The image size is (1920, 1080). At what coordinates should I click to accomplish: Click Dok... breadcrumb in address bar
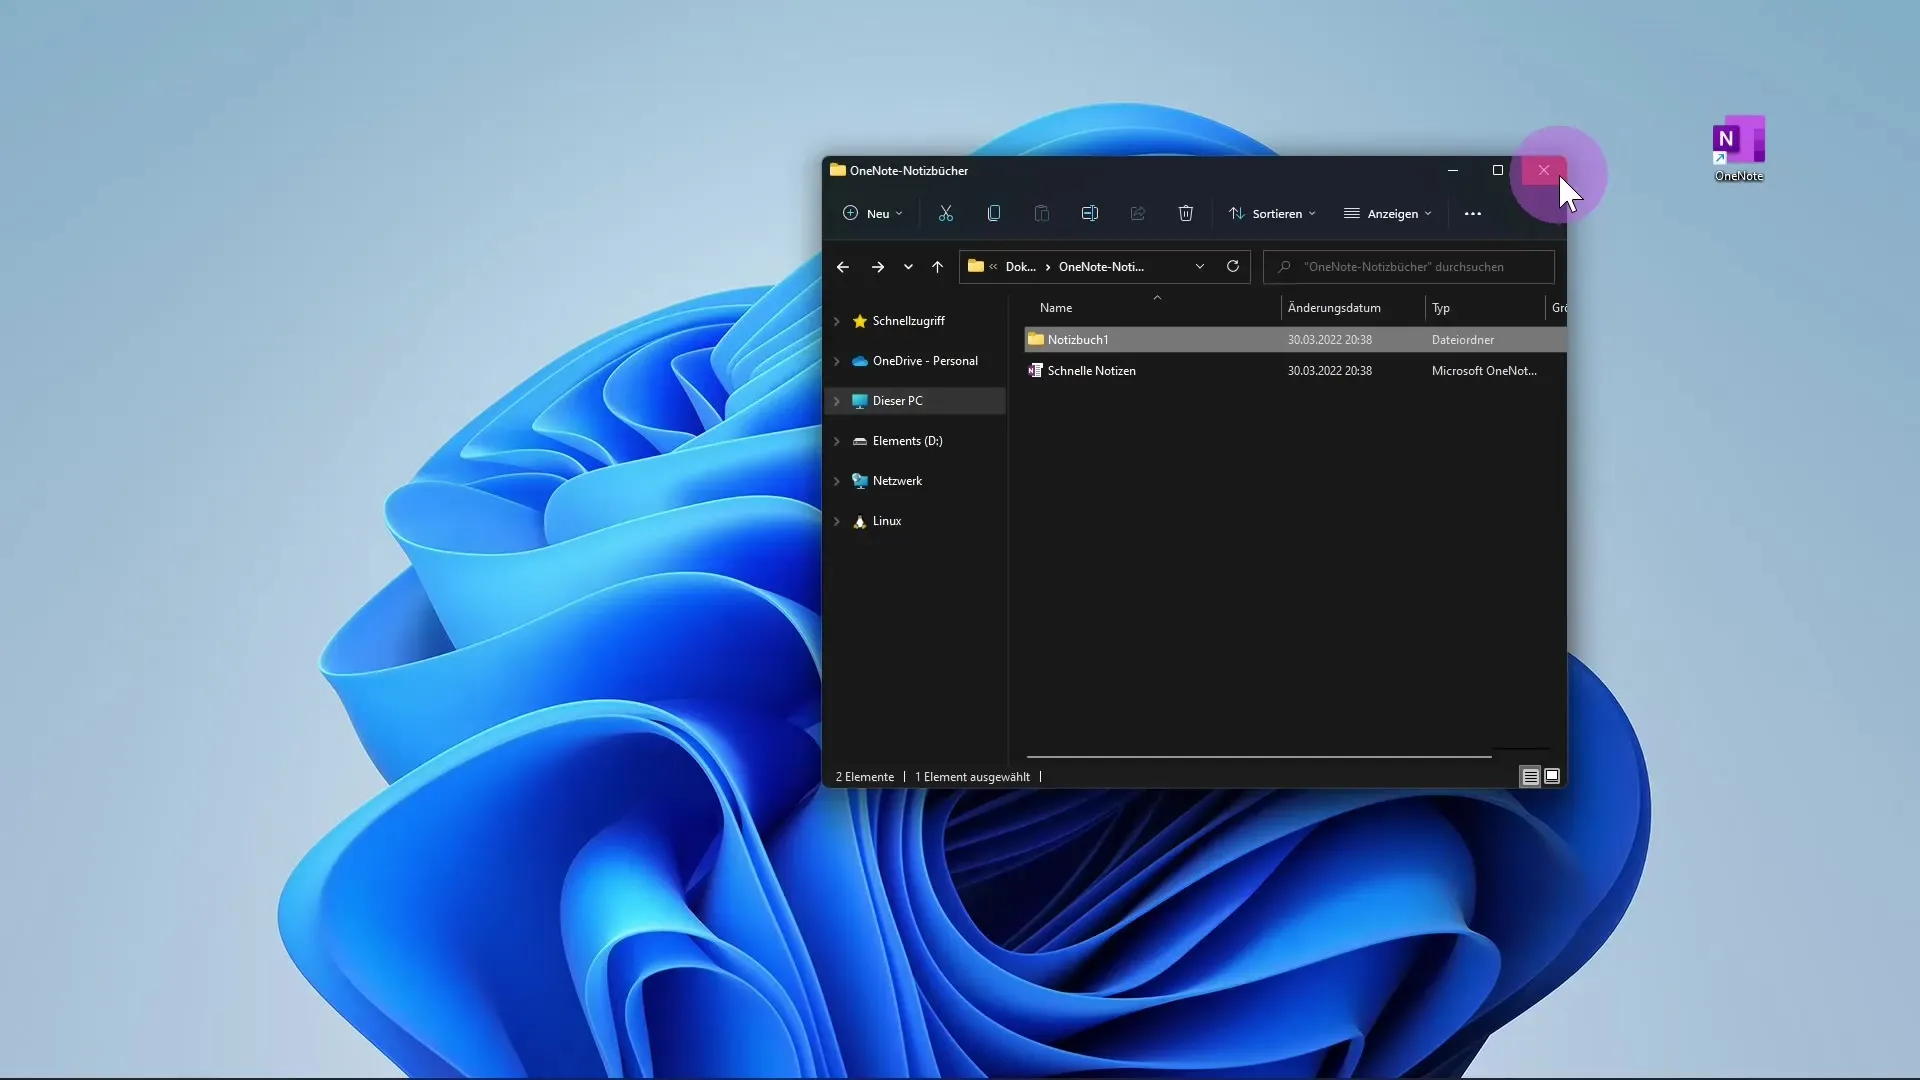pos(1020,267)
